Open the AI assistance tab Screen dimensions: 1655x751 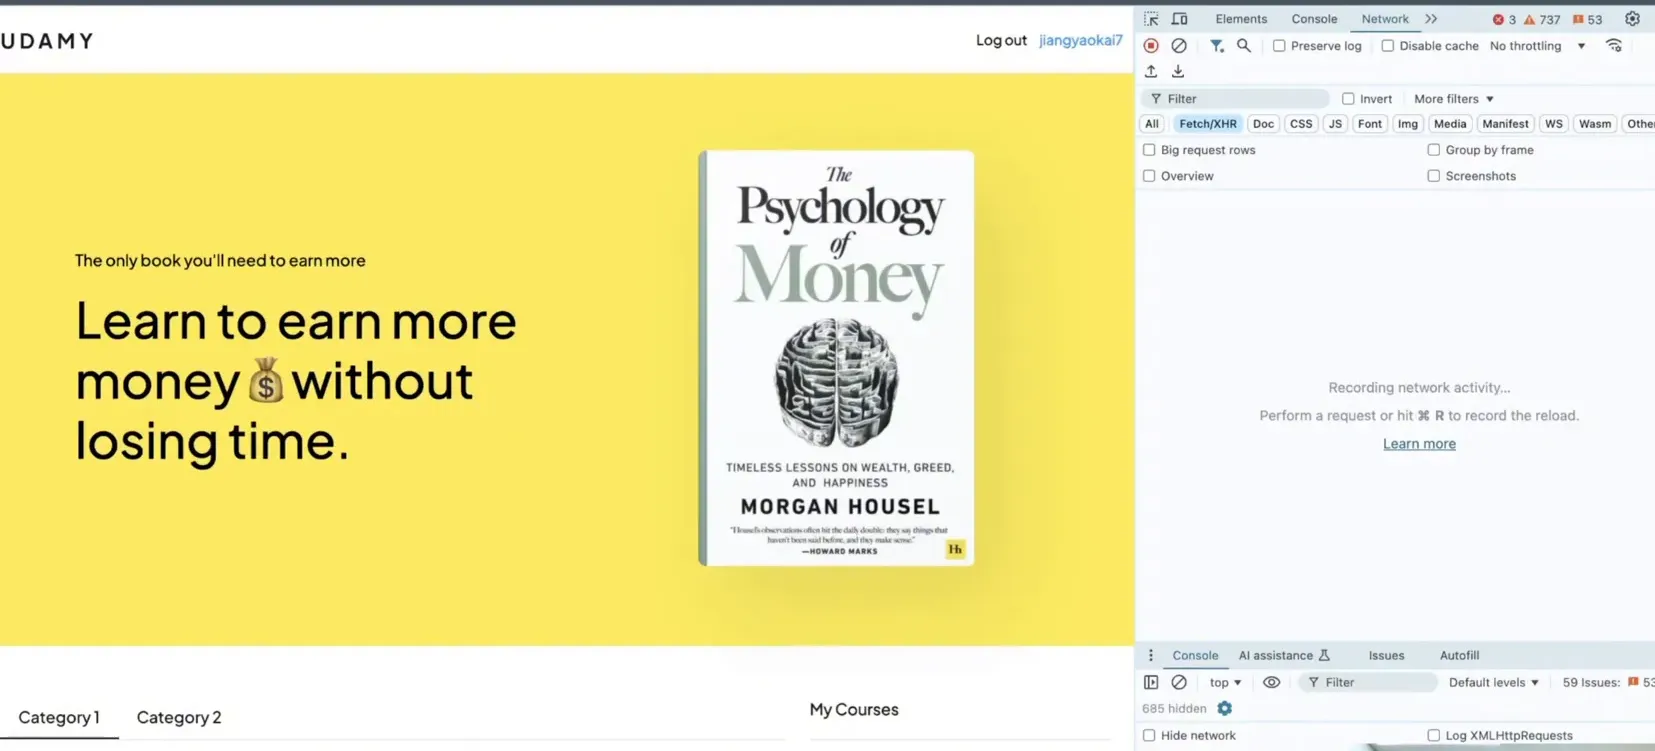click(x=1284, y=655)
